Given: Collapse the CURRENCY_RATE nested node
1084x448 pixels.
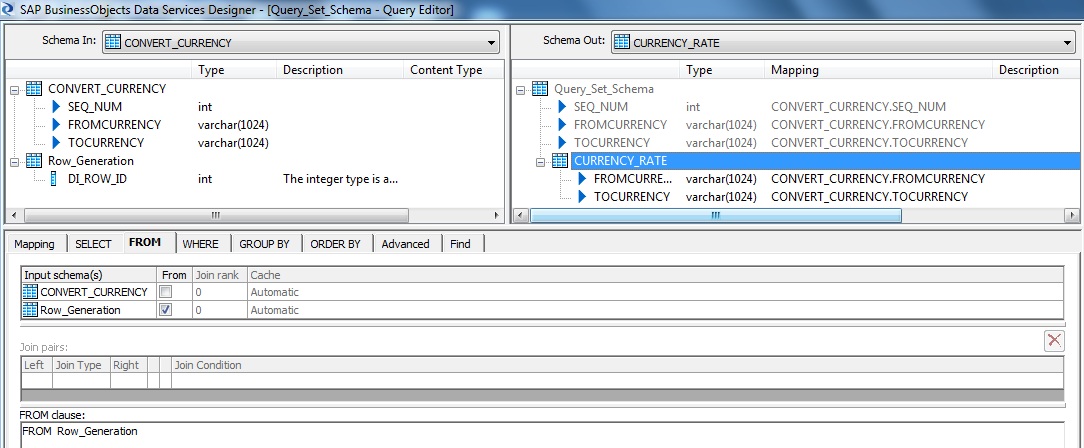Looking at the screenshot, I should (x=541, y=160).
